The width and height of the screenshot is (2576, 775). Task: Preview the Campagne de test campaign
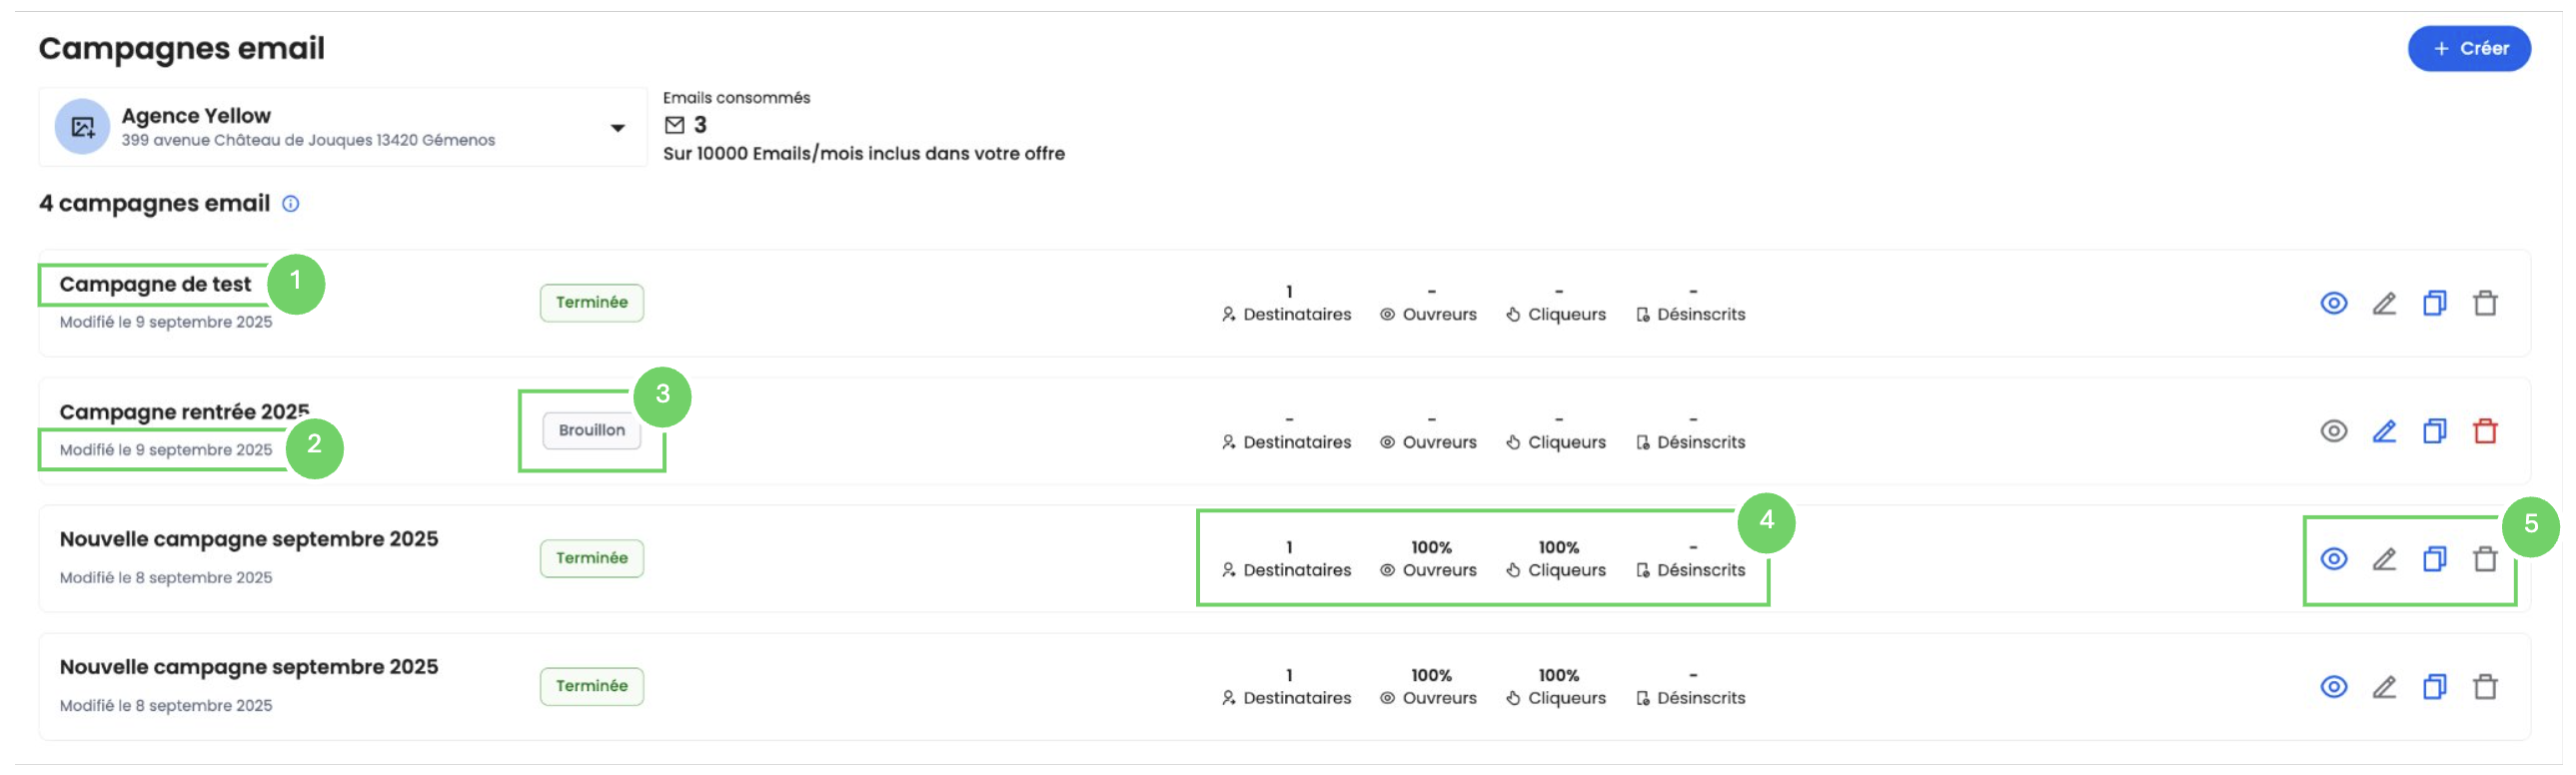2333,303
